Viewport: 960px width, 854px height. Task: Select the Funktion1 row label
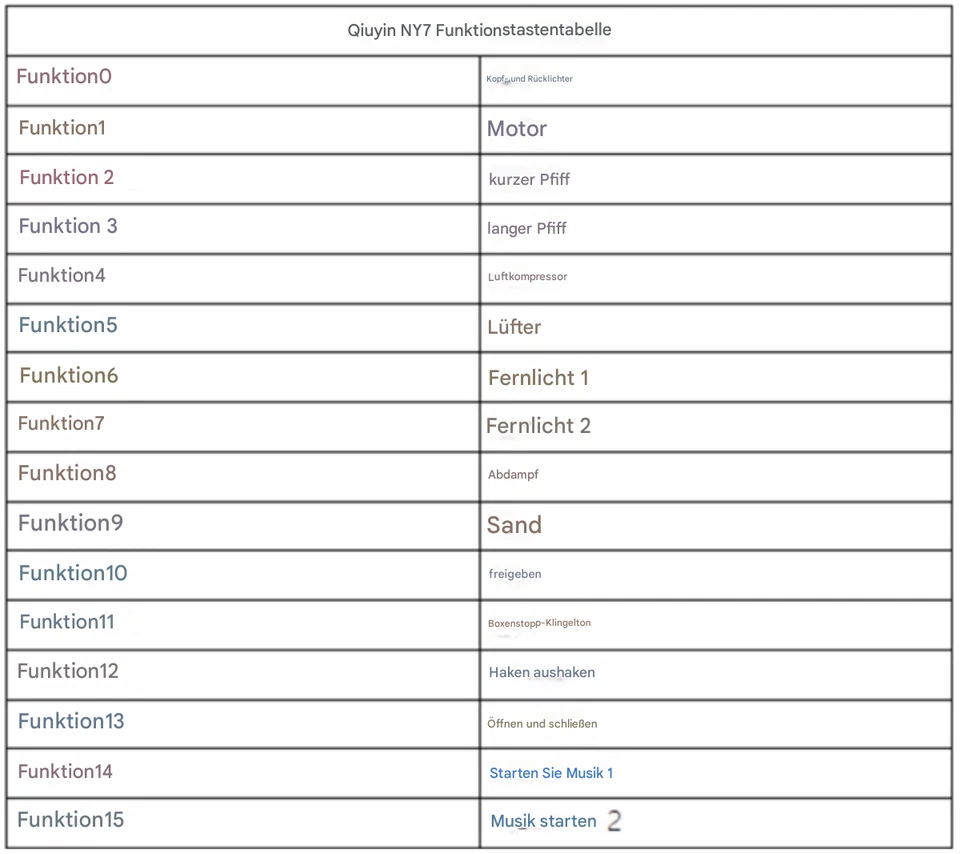62,128
